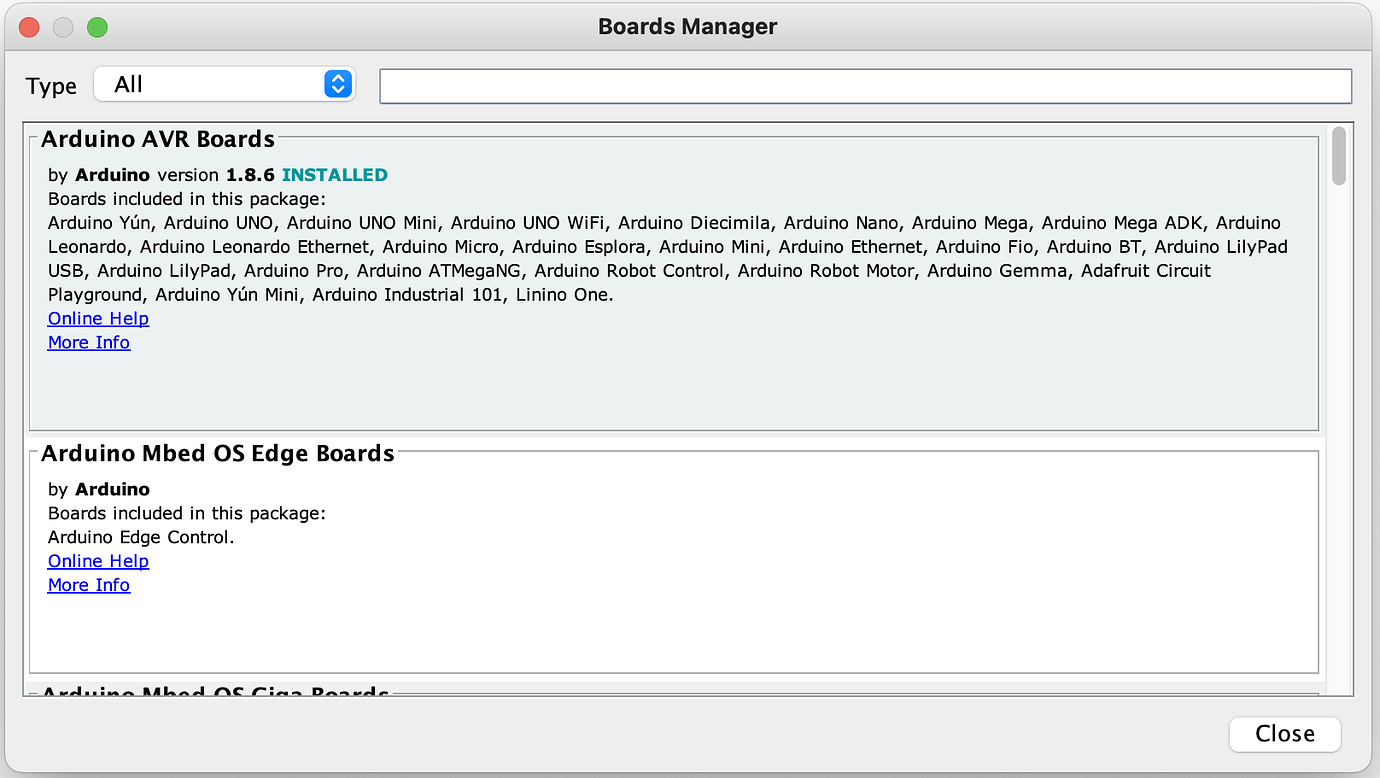Click the yellow minimize window button
This screenshot has height=778, width=1380.
click(63, 27)
